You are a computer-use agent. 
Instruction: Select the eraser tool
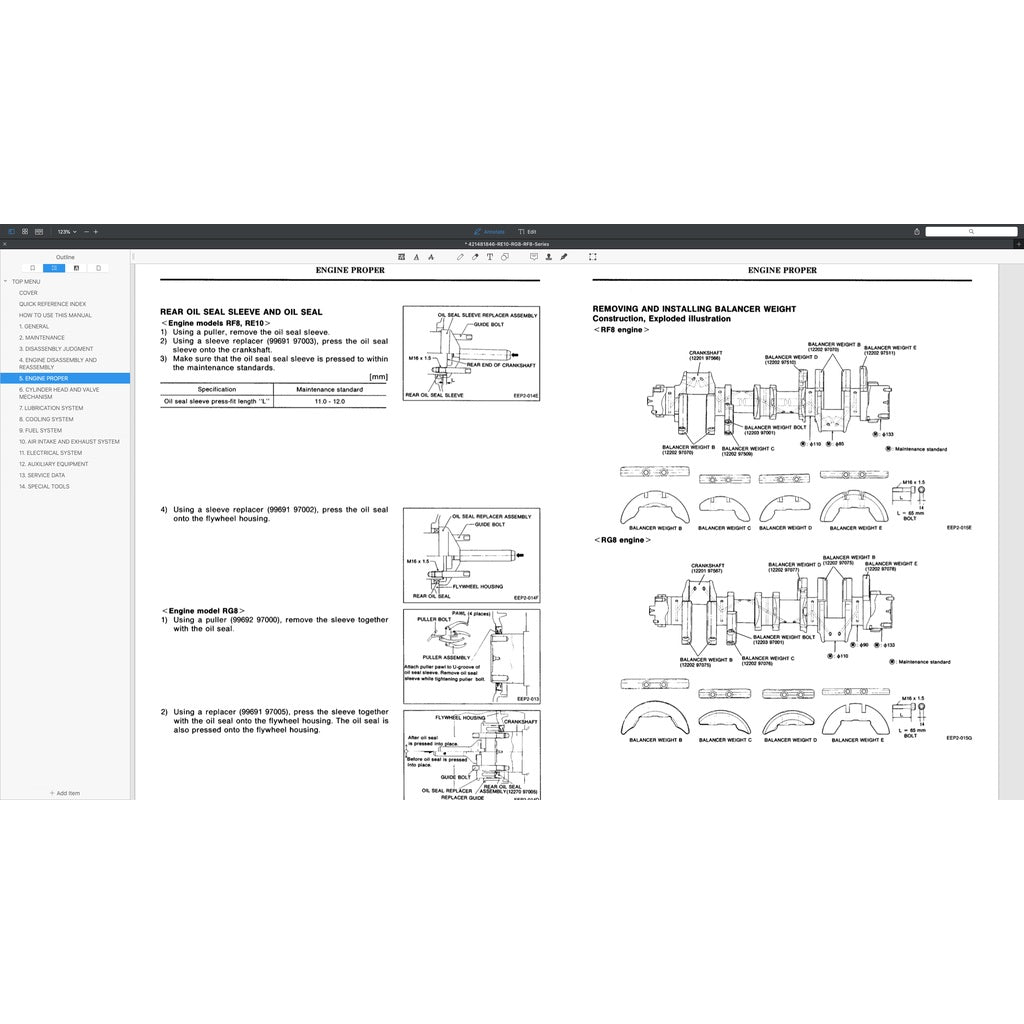pos(475,257)
